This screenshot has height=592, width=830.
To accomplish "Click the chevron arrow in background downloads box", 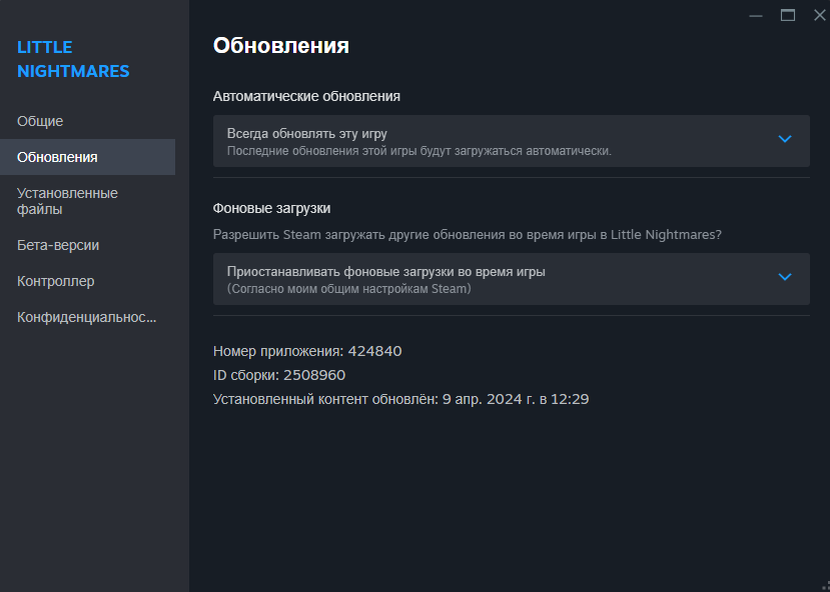I will click(784, 277).
